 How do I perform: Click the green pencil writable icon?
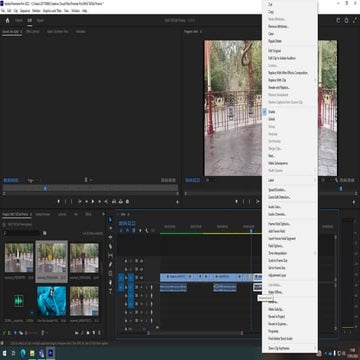[x=4, y=333]
